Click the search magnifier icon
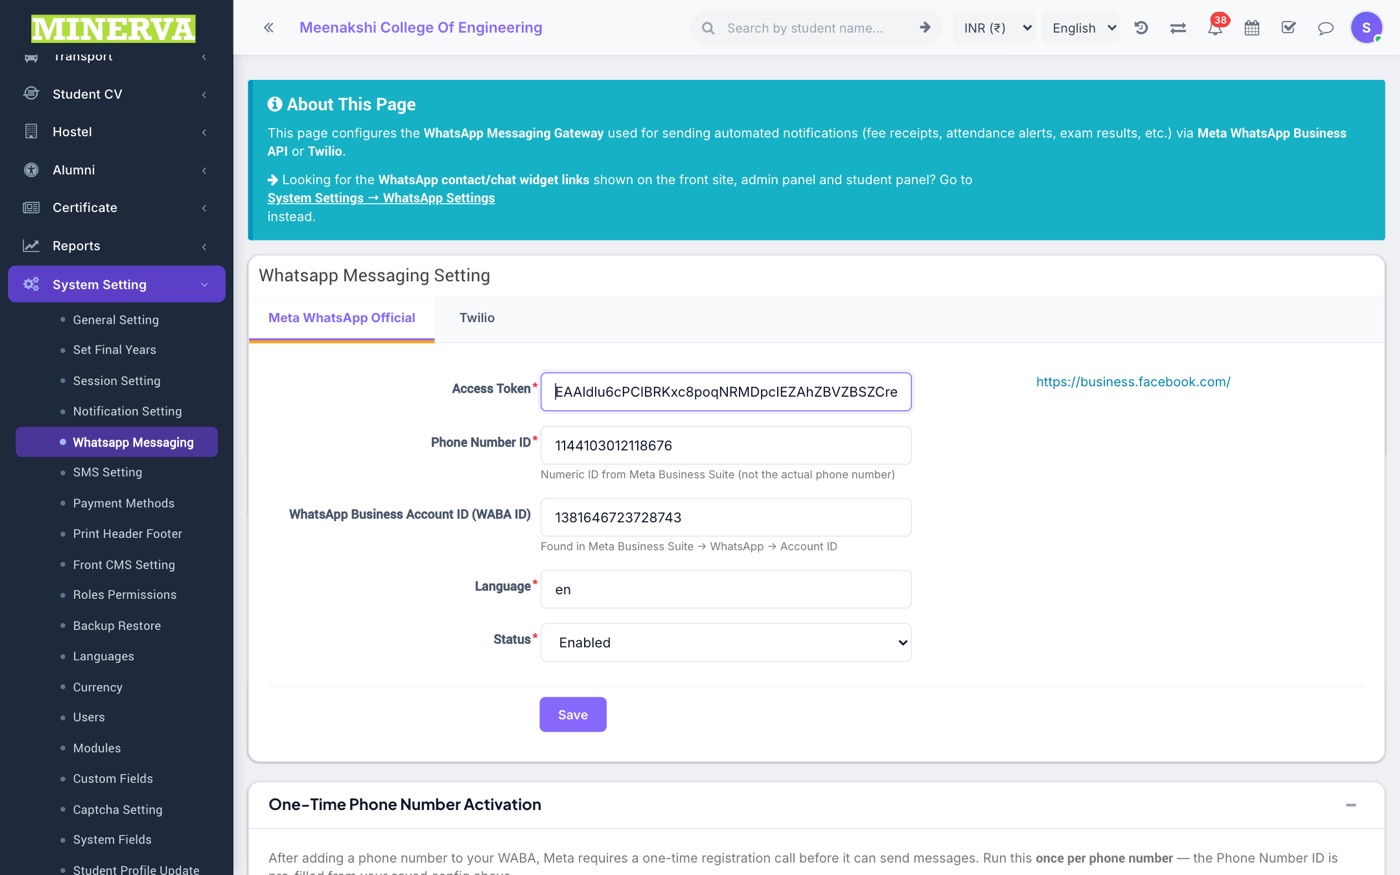The image size is (1400, 875). coord(708,28)
